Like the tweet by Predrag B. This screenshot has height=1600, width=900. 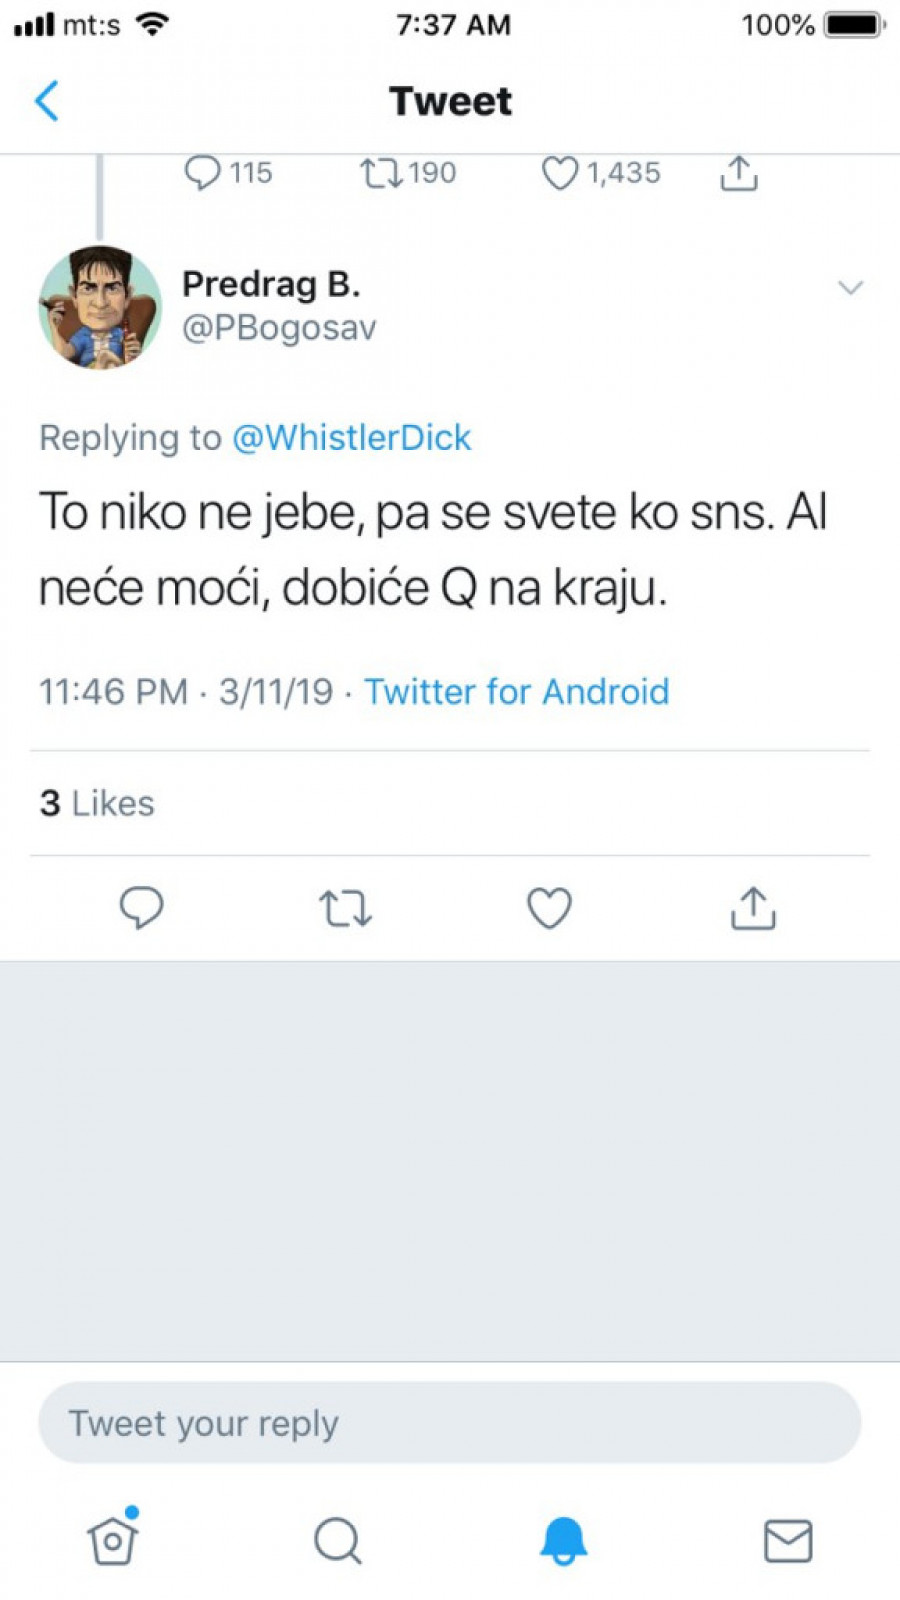point(549,908)
